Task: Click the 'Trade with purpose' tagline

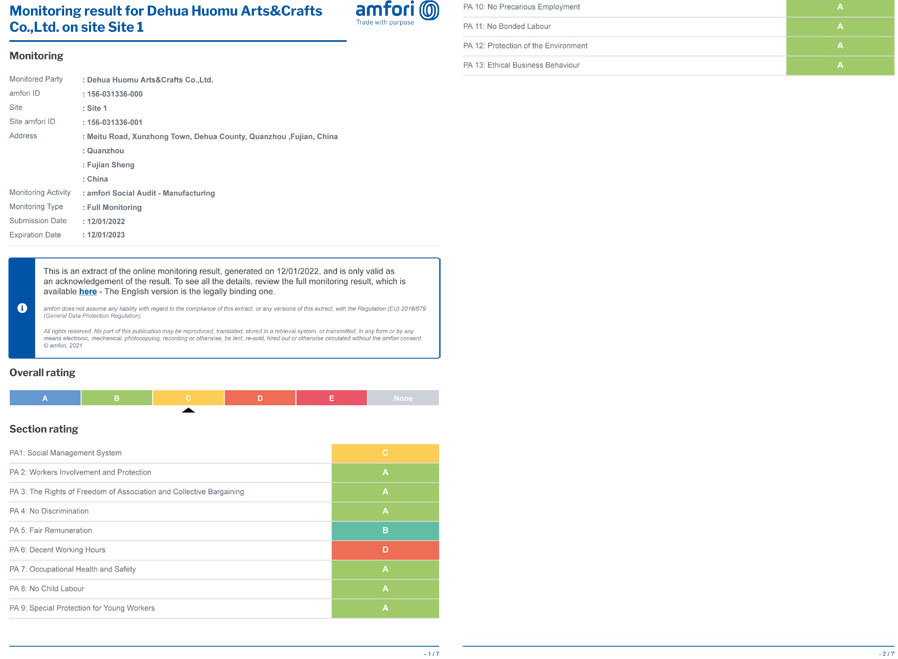Action: [385, 22]
